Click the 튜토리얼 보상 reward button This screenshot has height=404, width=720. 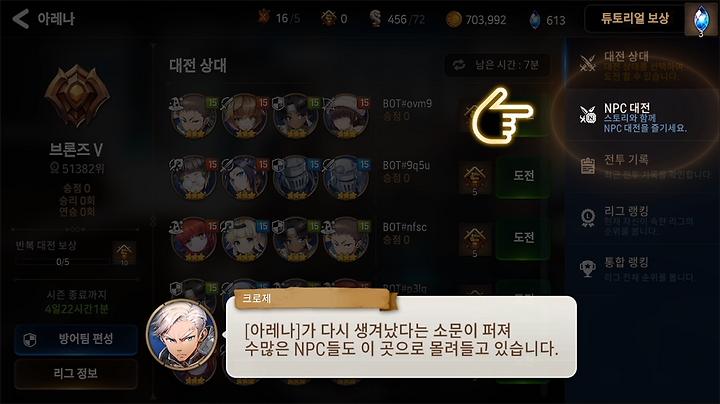(x=635, y=18)
